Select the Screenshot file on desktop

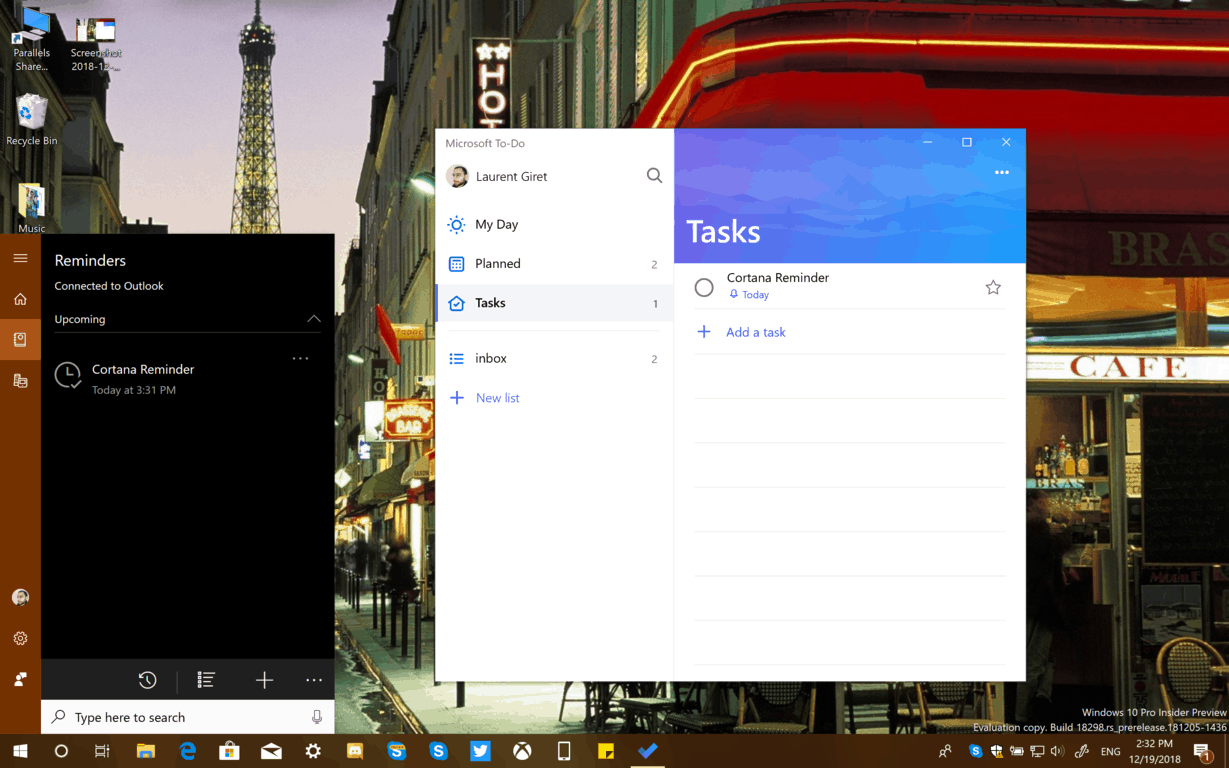[x=96, y=45]
